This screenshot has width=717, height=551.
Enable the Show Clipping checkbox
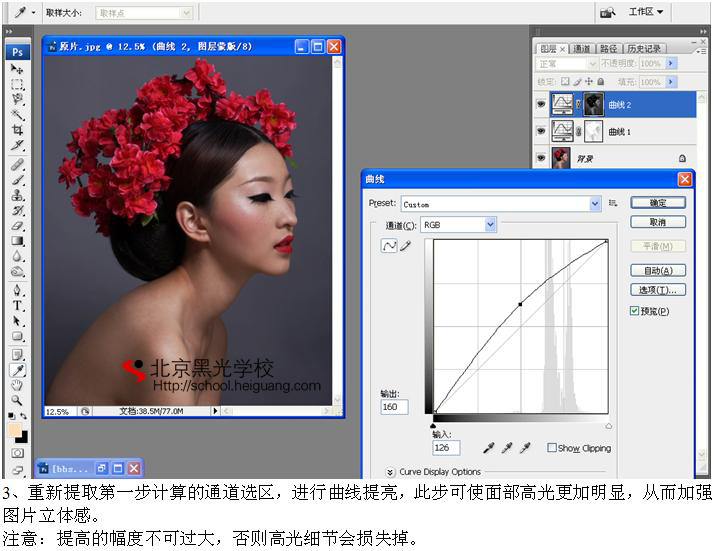click(552, 448)
